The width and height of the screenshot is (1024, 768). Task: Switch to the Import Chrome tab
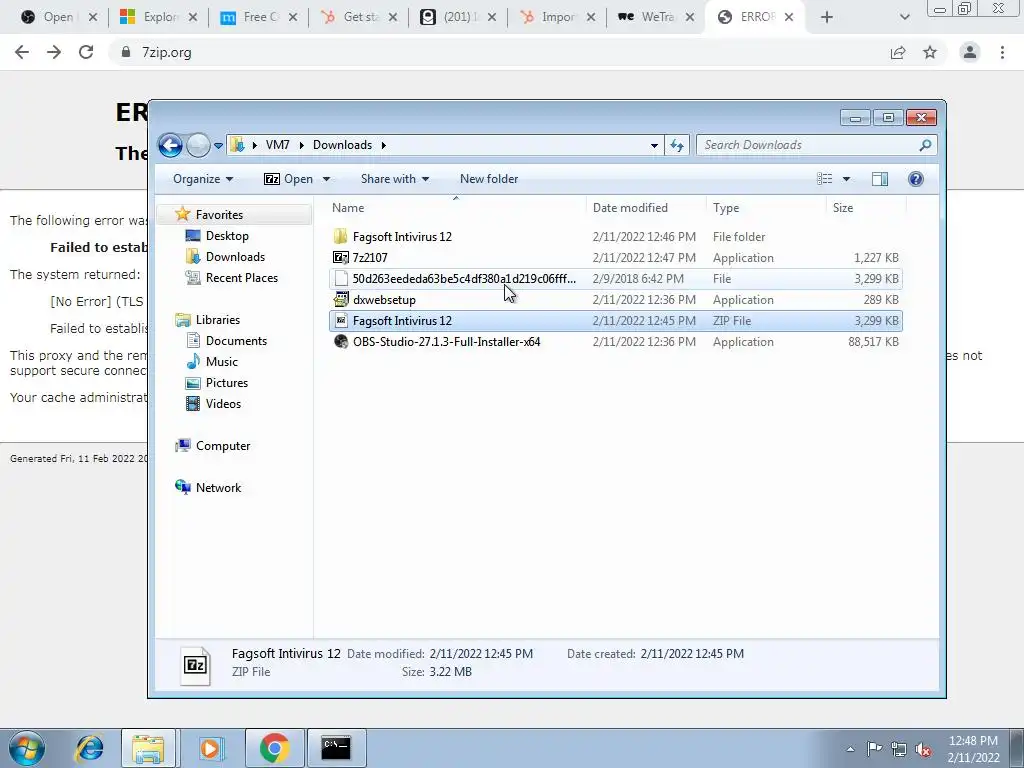556,17
